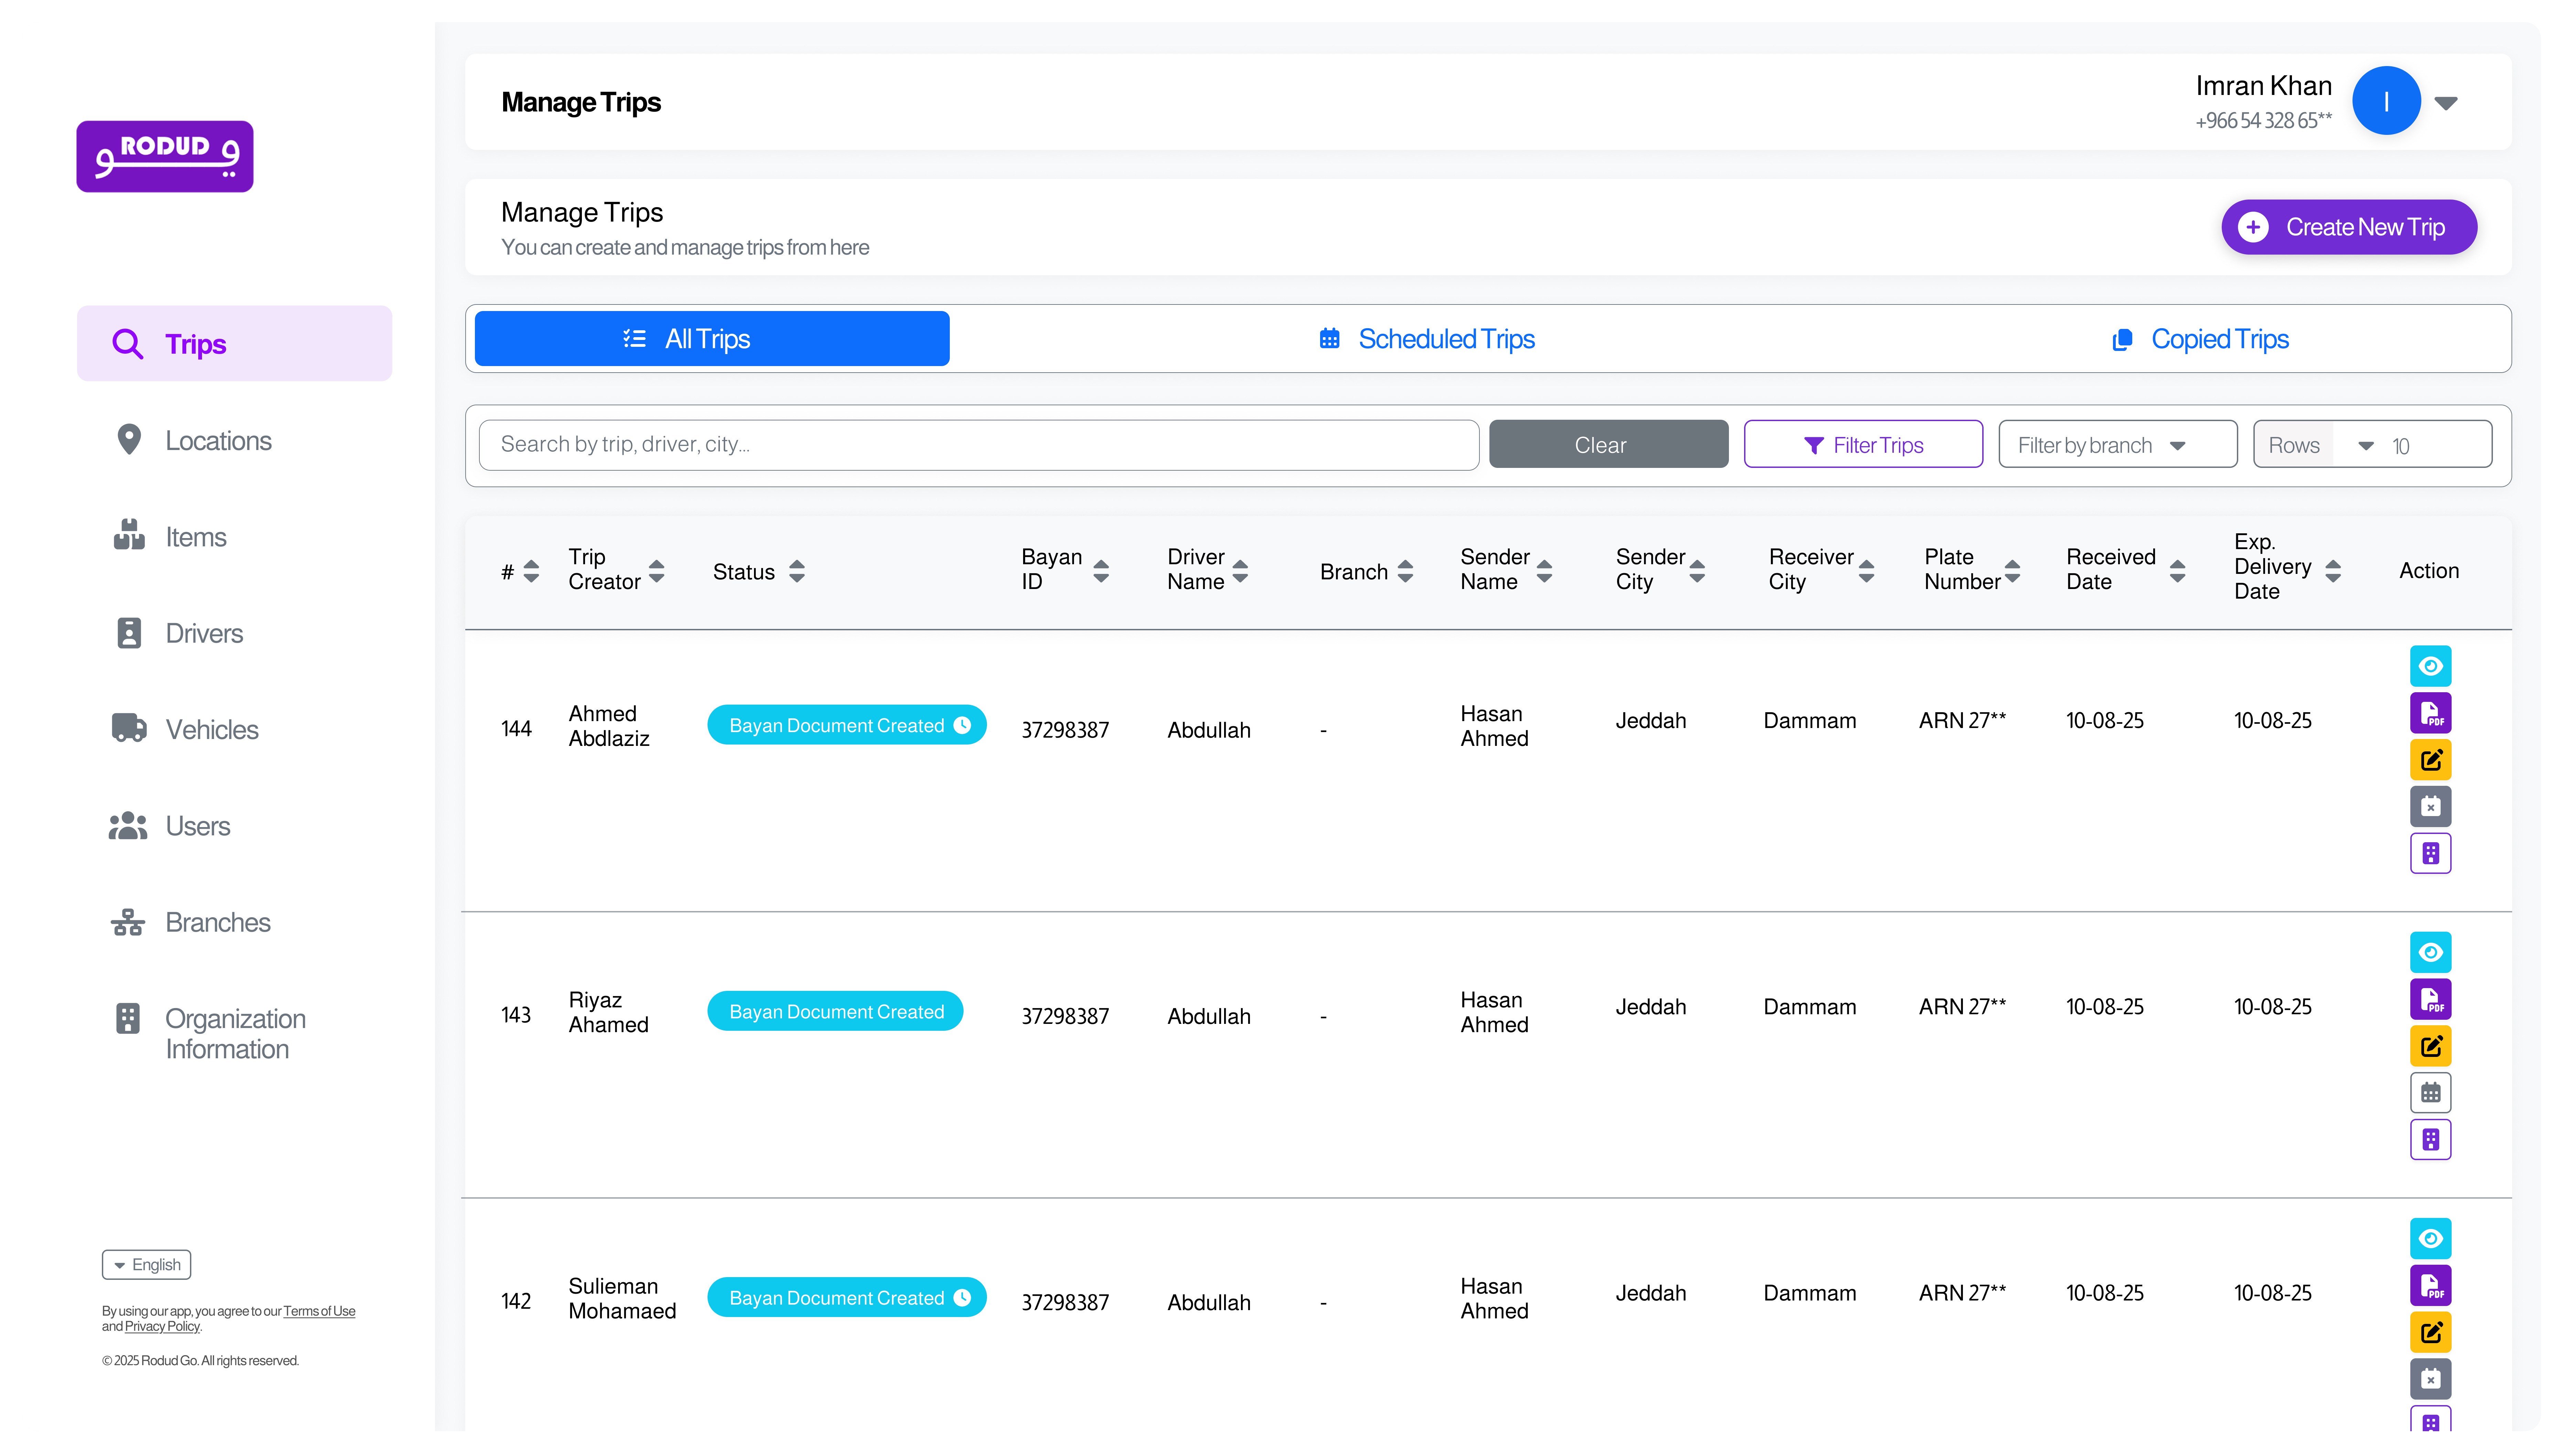Viewport: 2570px width, 1456px height.
Task: Sort by Receiver City column
Action: pos(1866,571)
